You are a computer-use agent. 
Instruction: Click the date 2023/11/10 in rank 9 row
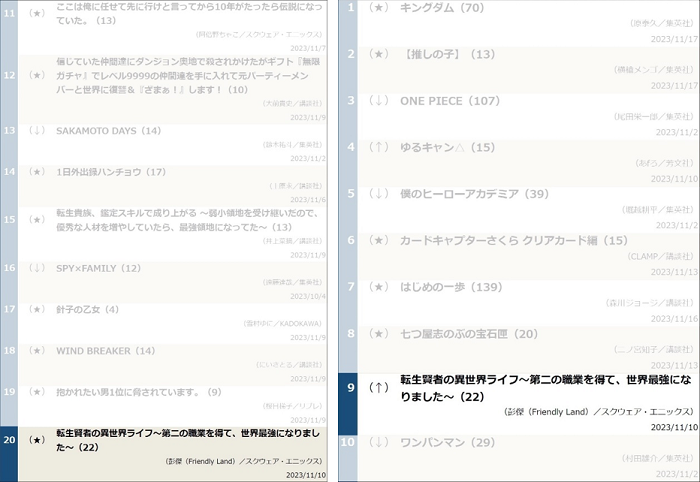click(674, 428)
